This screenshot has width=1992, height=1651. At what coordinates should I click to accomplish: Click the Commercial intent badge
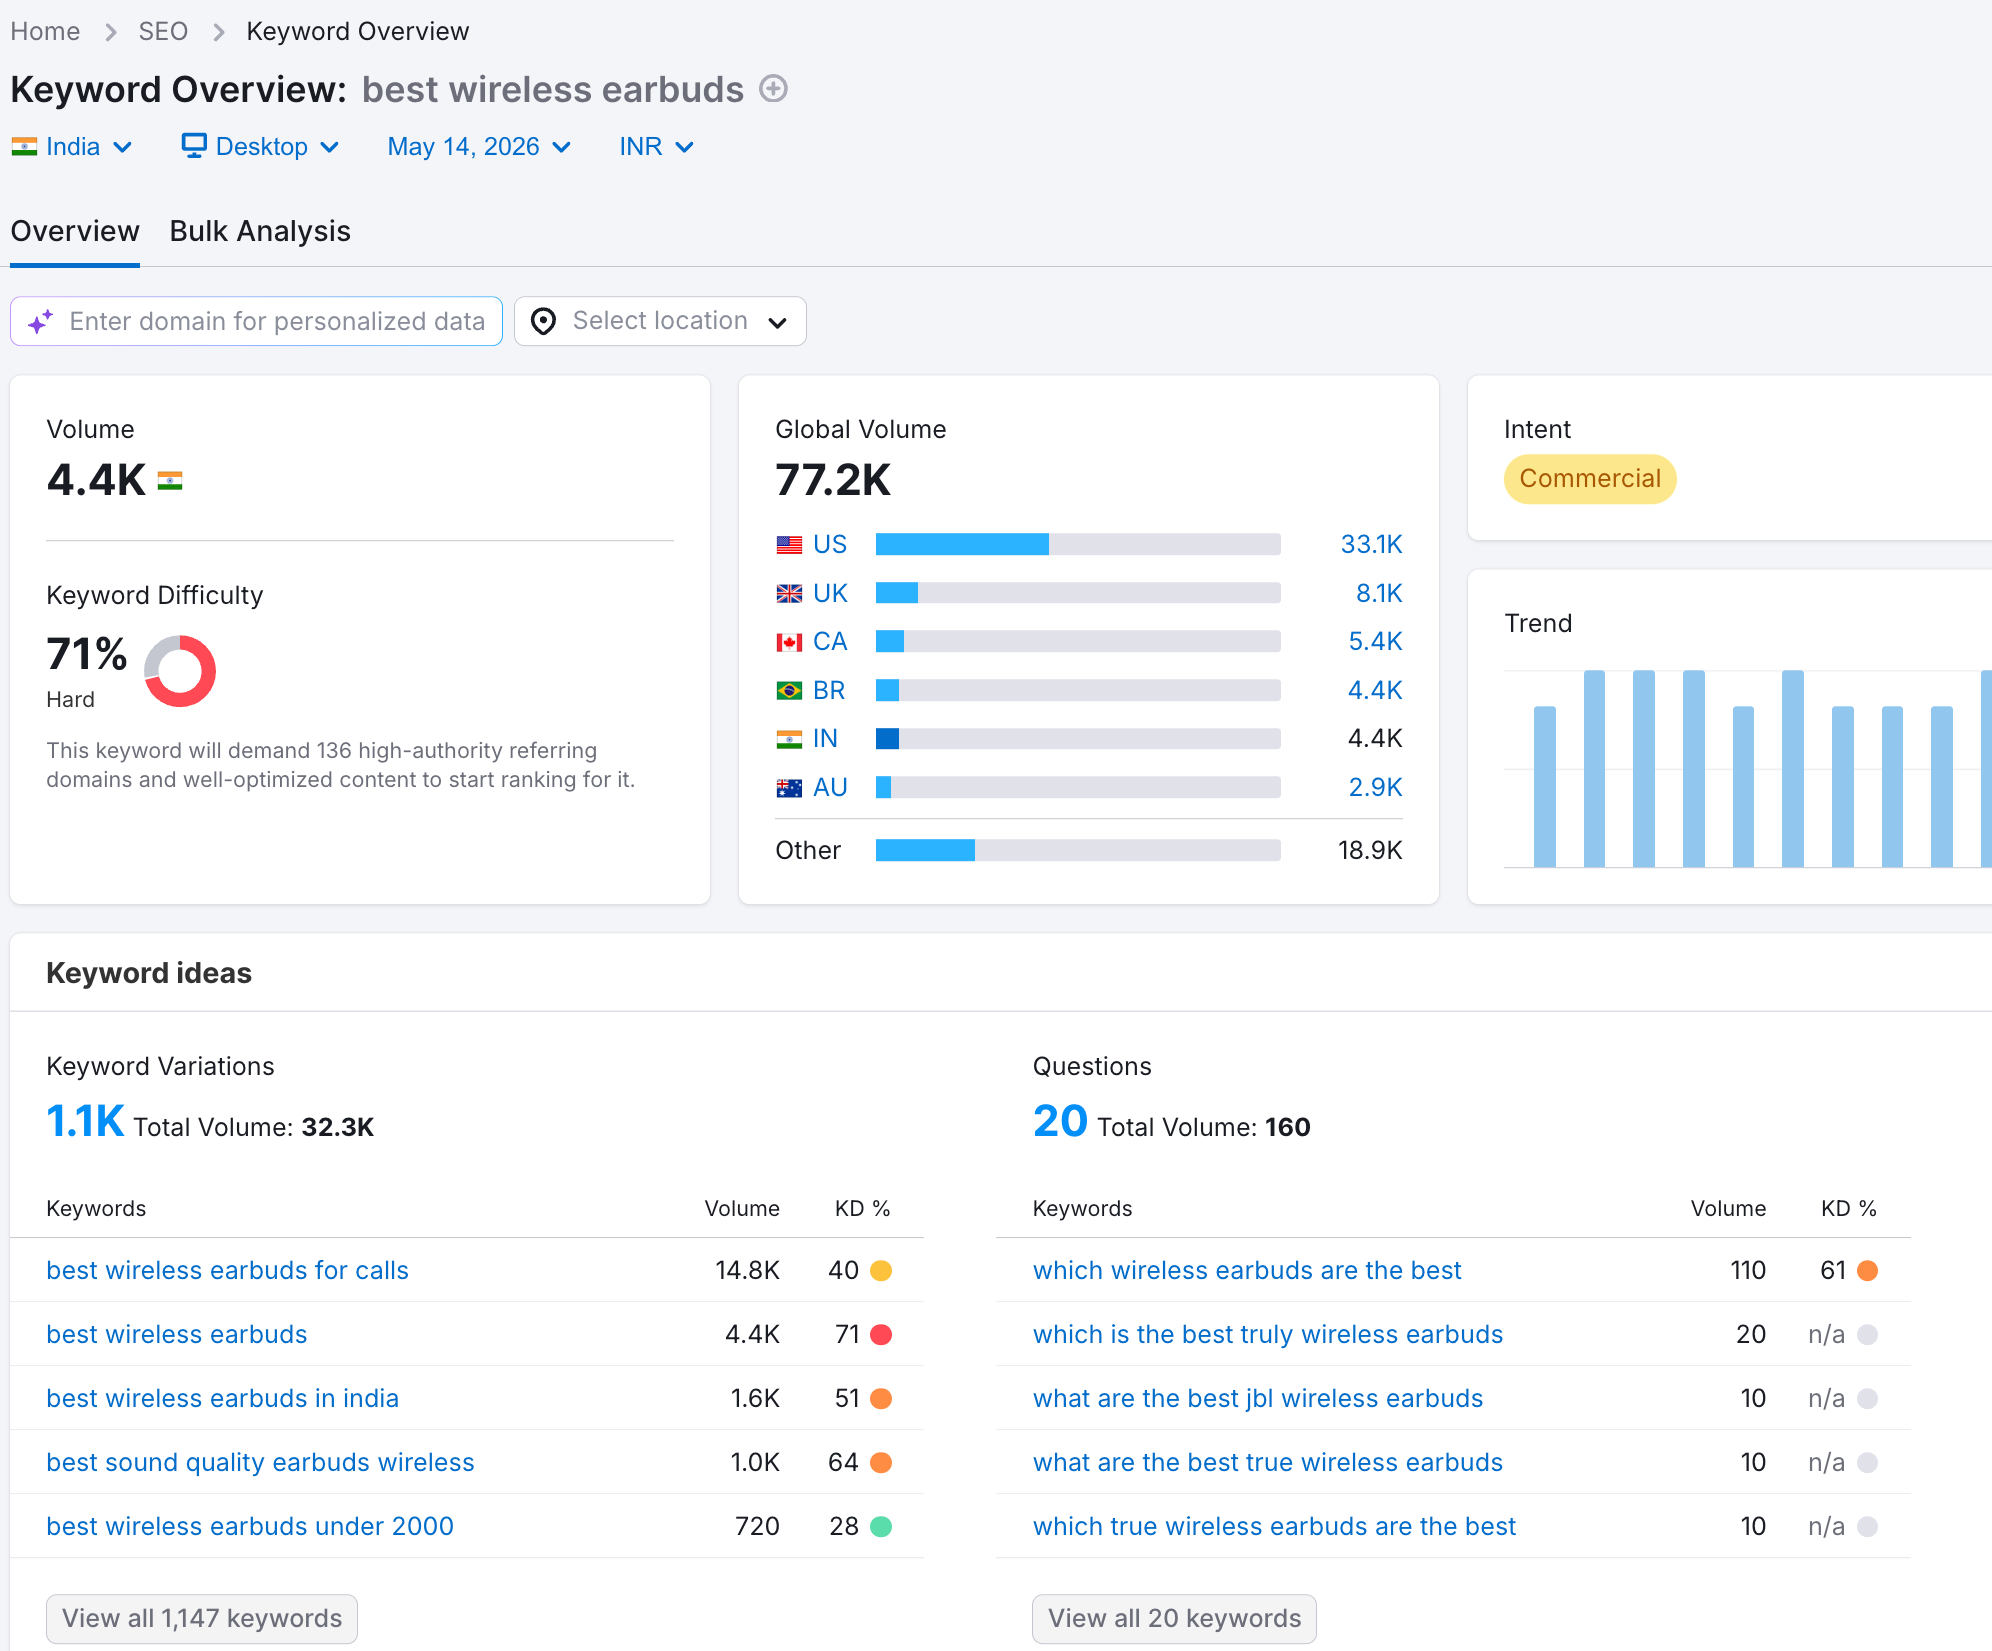click(1590, 479)
